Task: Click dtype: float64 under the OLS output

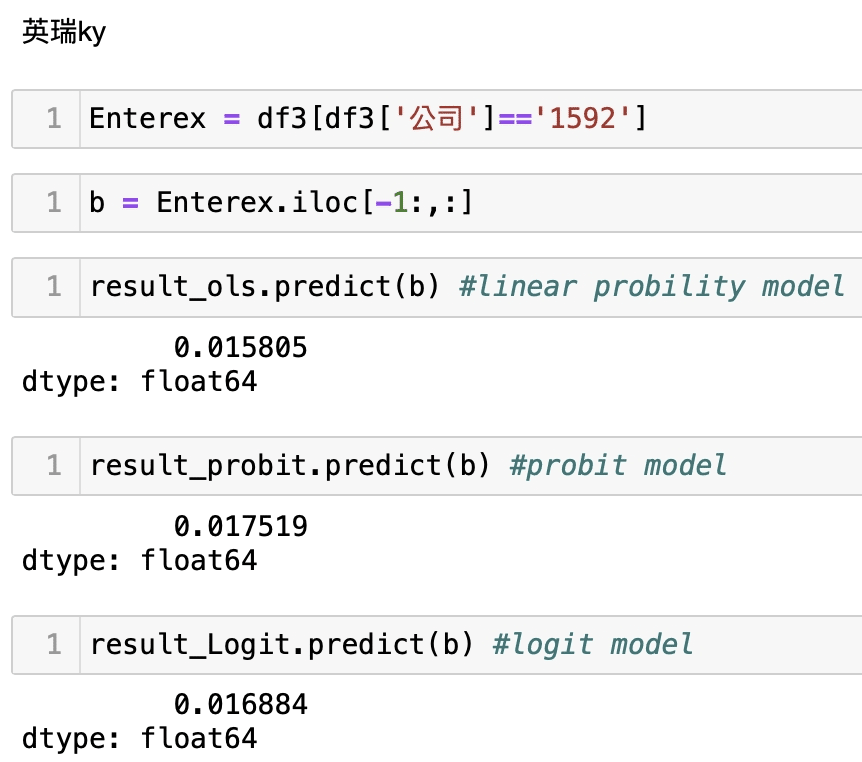Action: (139, 381)
